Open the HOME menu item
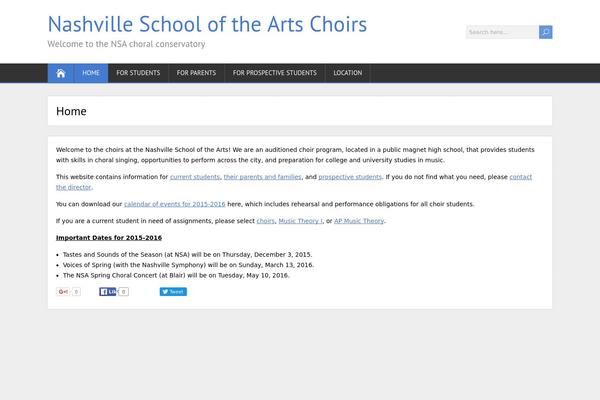This screenshot has width=600, height=400. pos(91,73)
